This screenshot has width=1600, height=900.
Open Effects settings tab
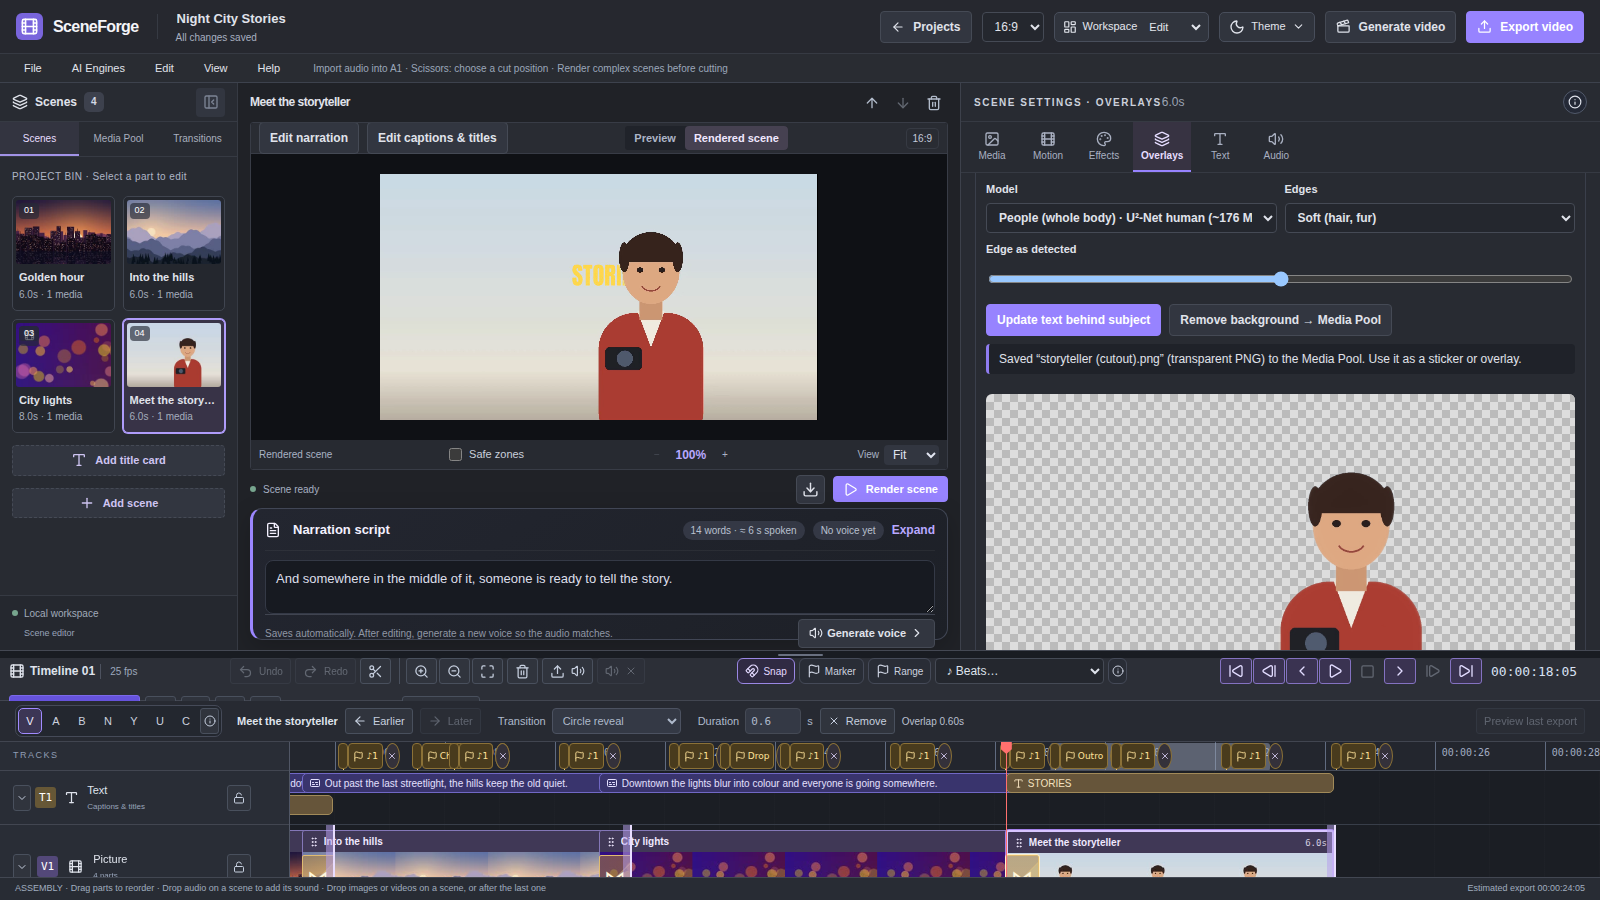pyautogui.click(x=1104, y=146)
